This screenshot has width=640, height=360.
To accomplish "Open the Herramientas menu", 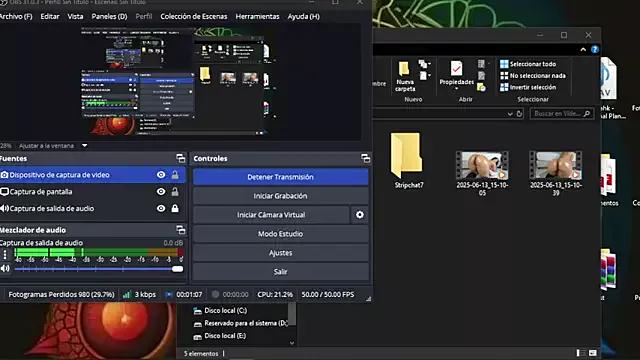I will click(x=257, y=16).
